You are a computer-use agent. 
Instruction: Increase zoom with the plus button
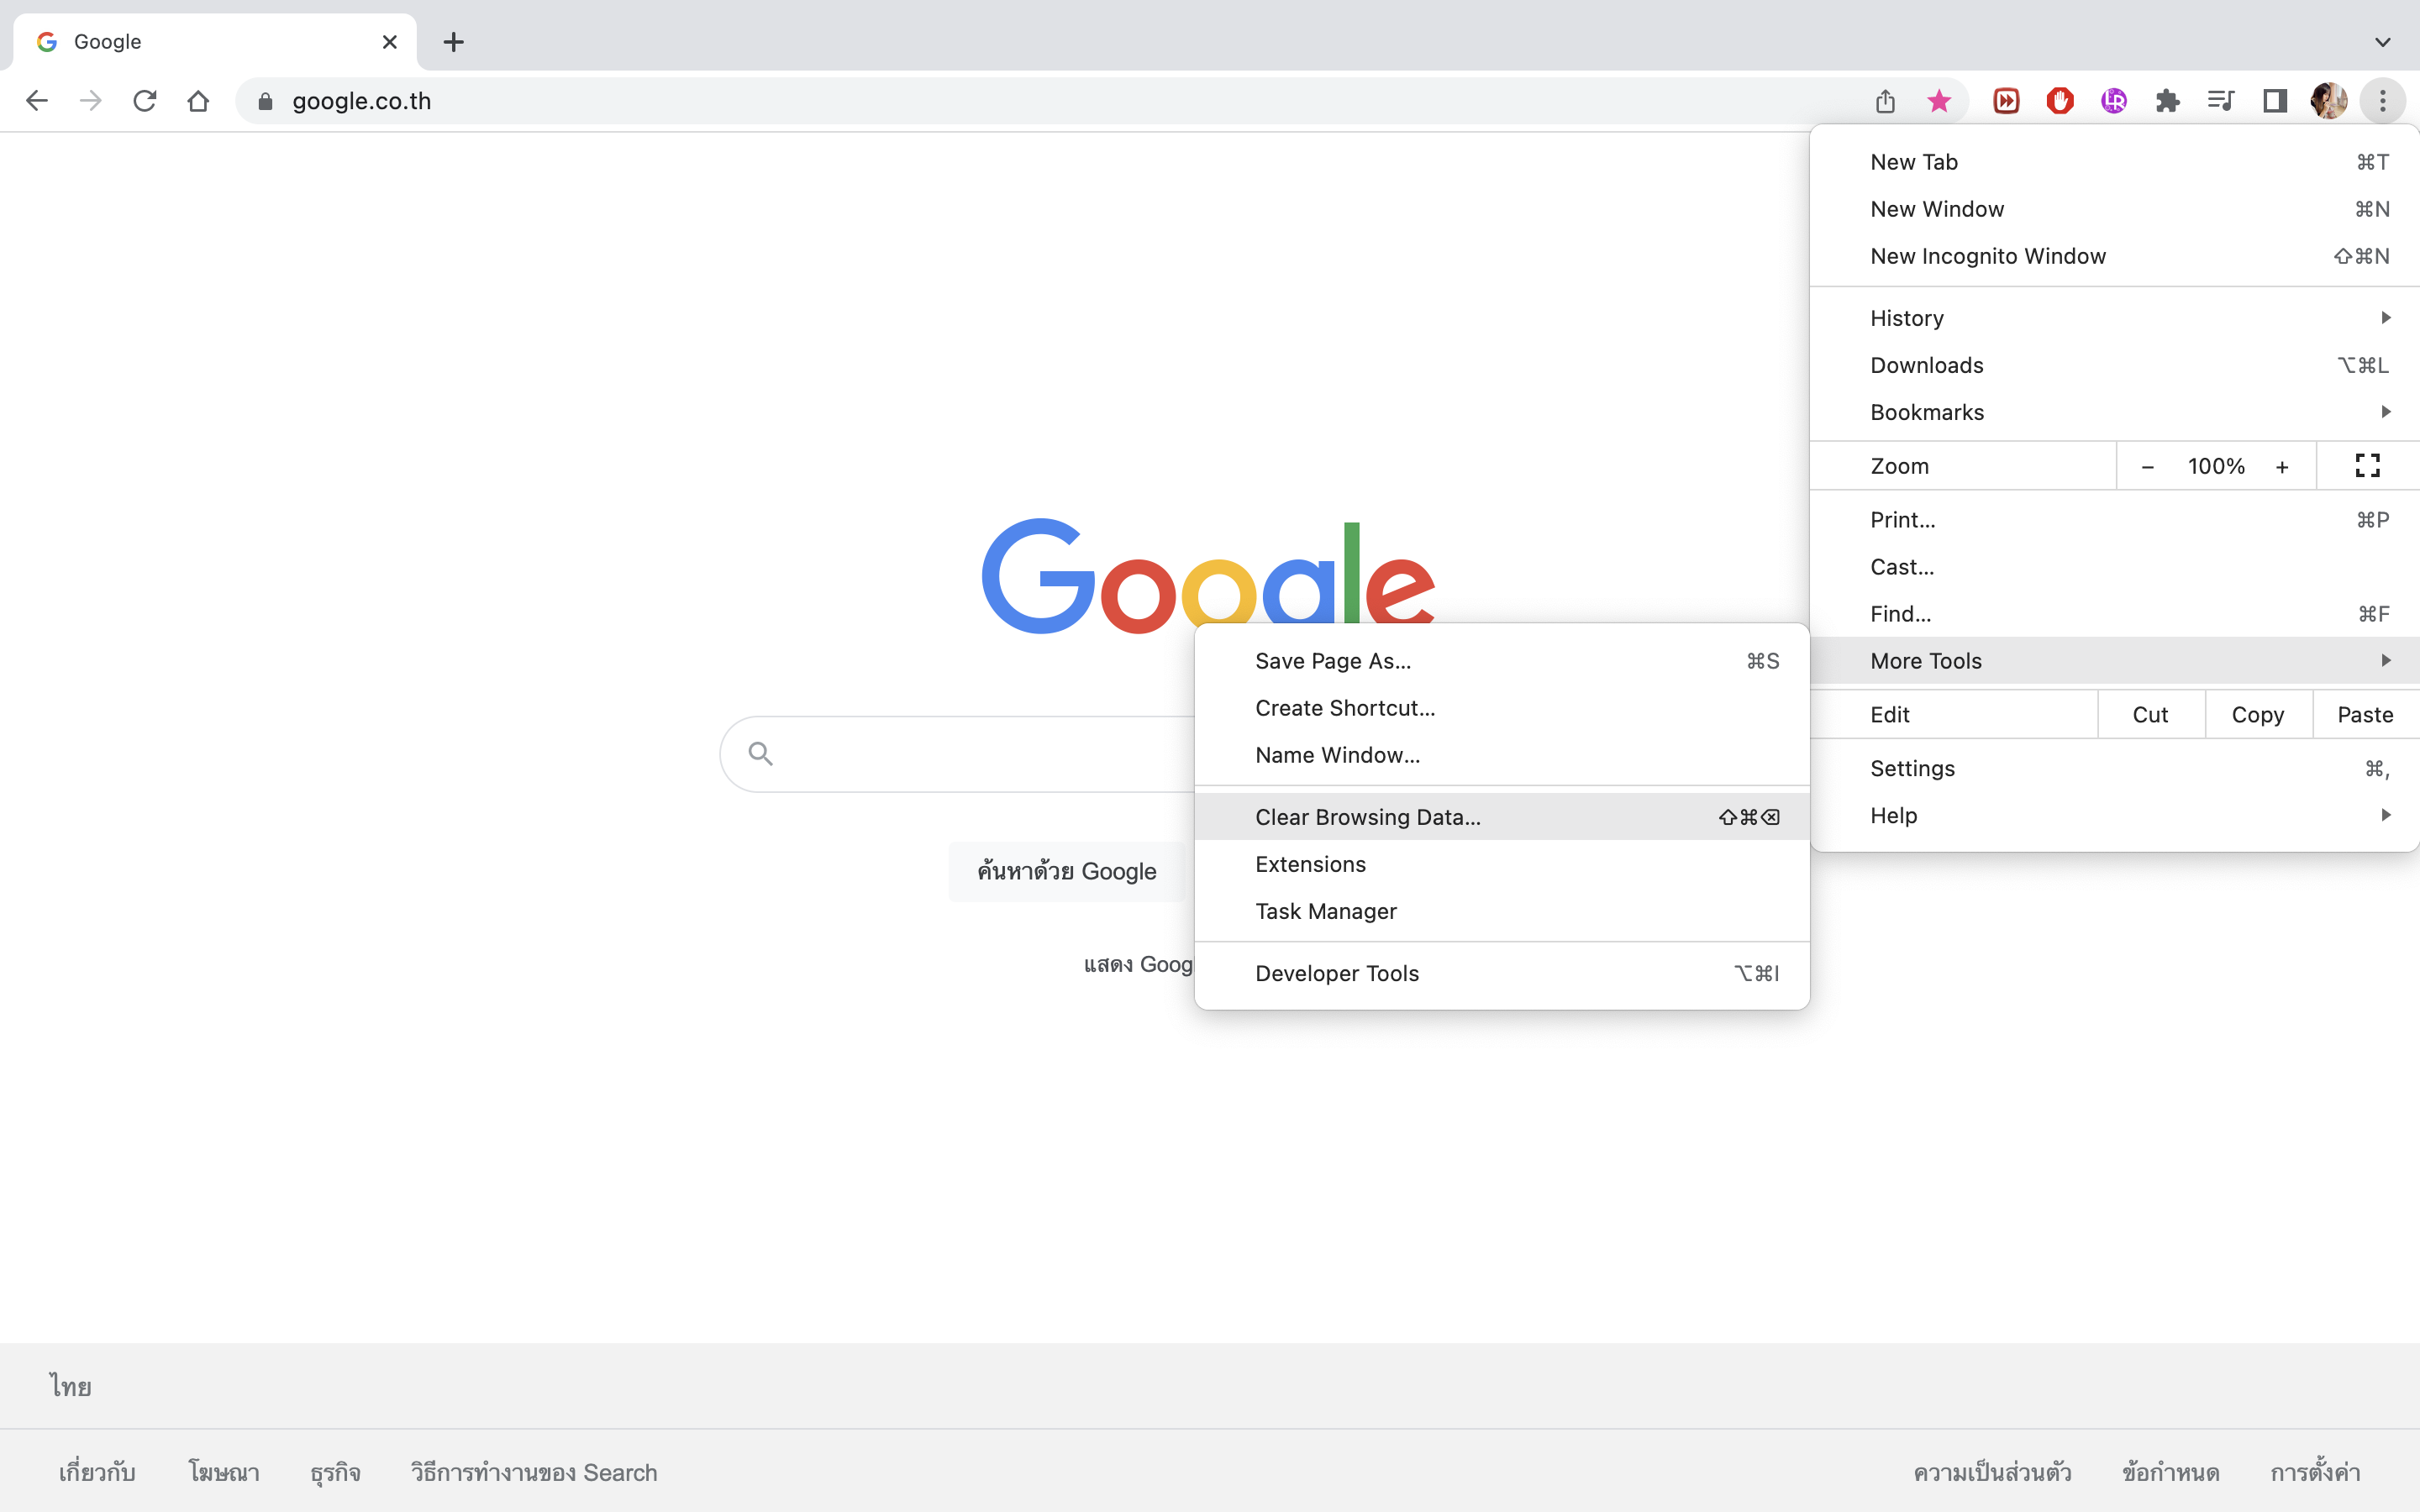pos(2282,467)
